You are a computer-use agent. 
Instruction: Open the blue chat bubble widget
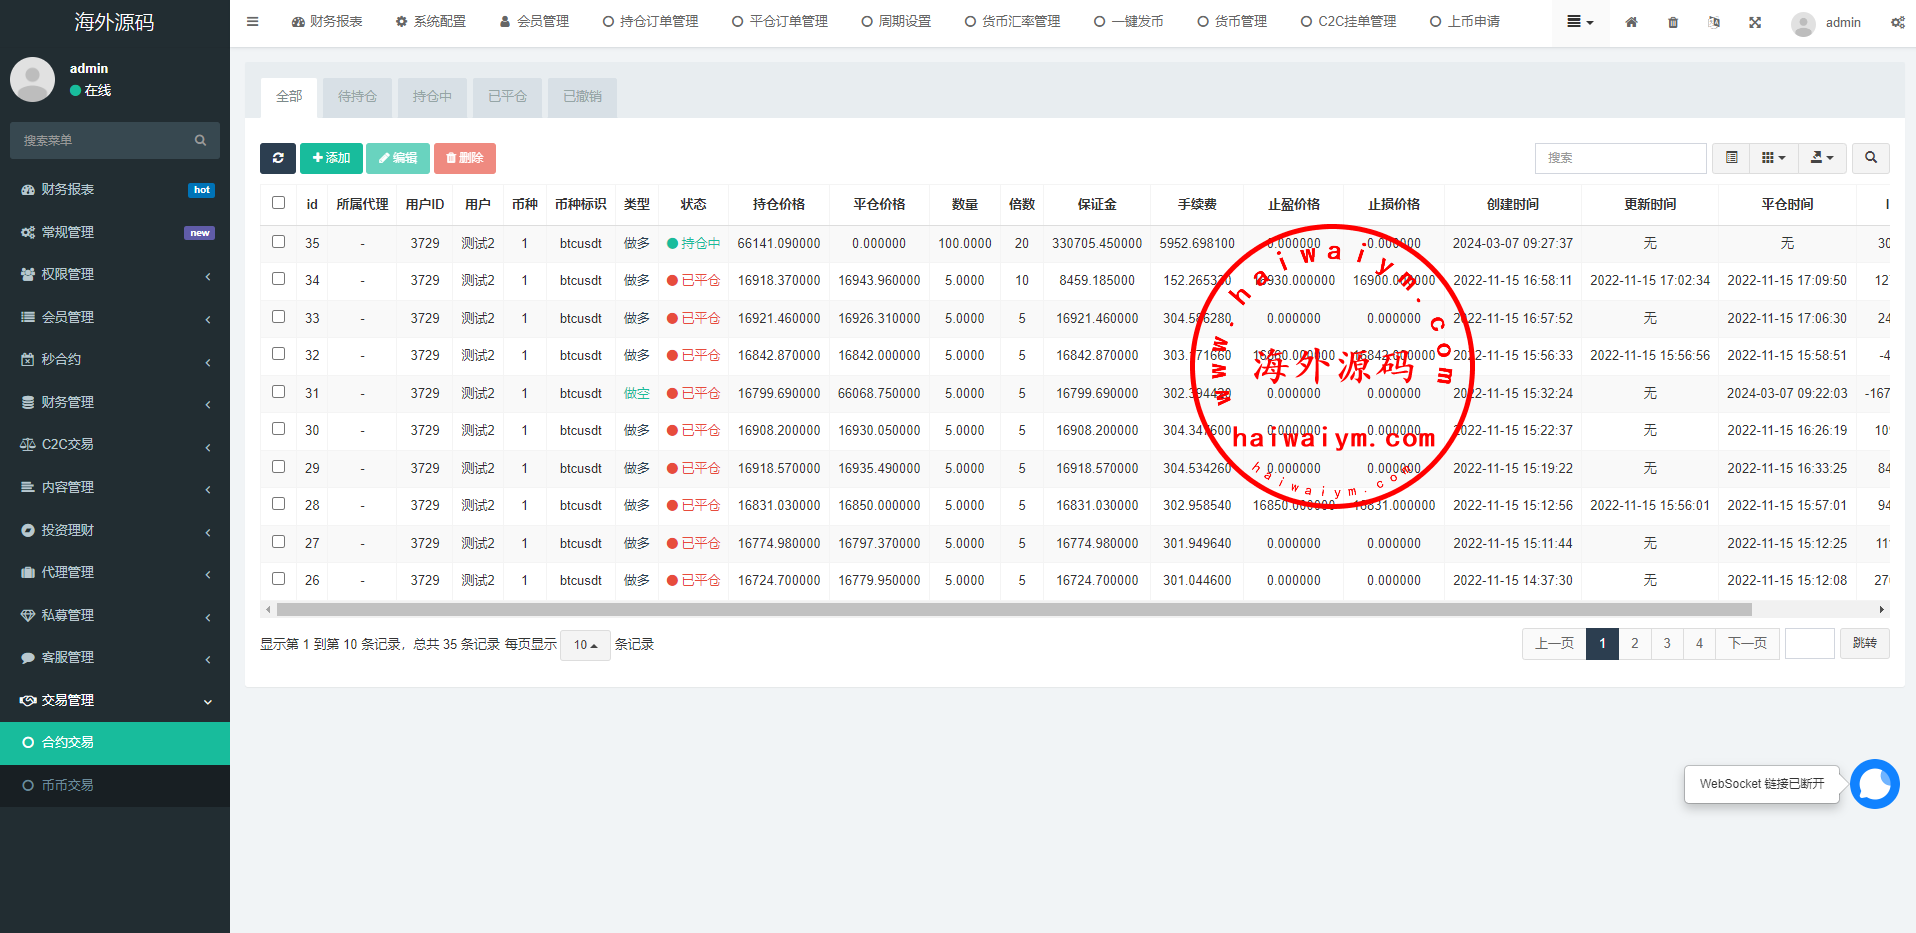click(1874, 784)
